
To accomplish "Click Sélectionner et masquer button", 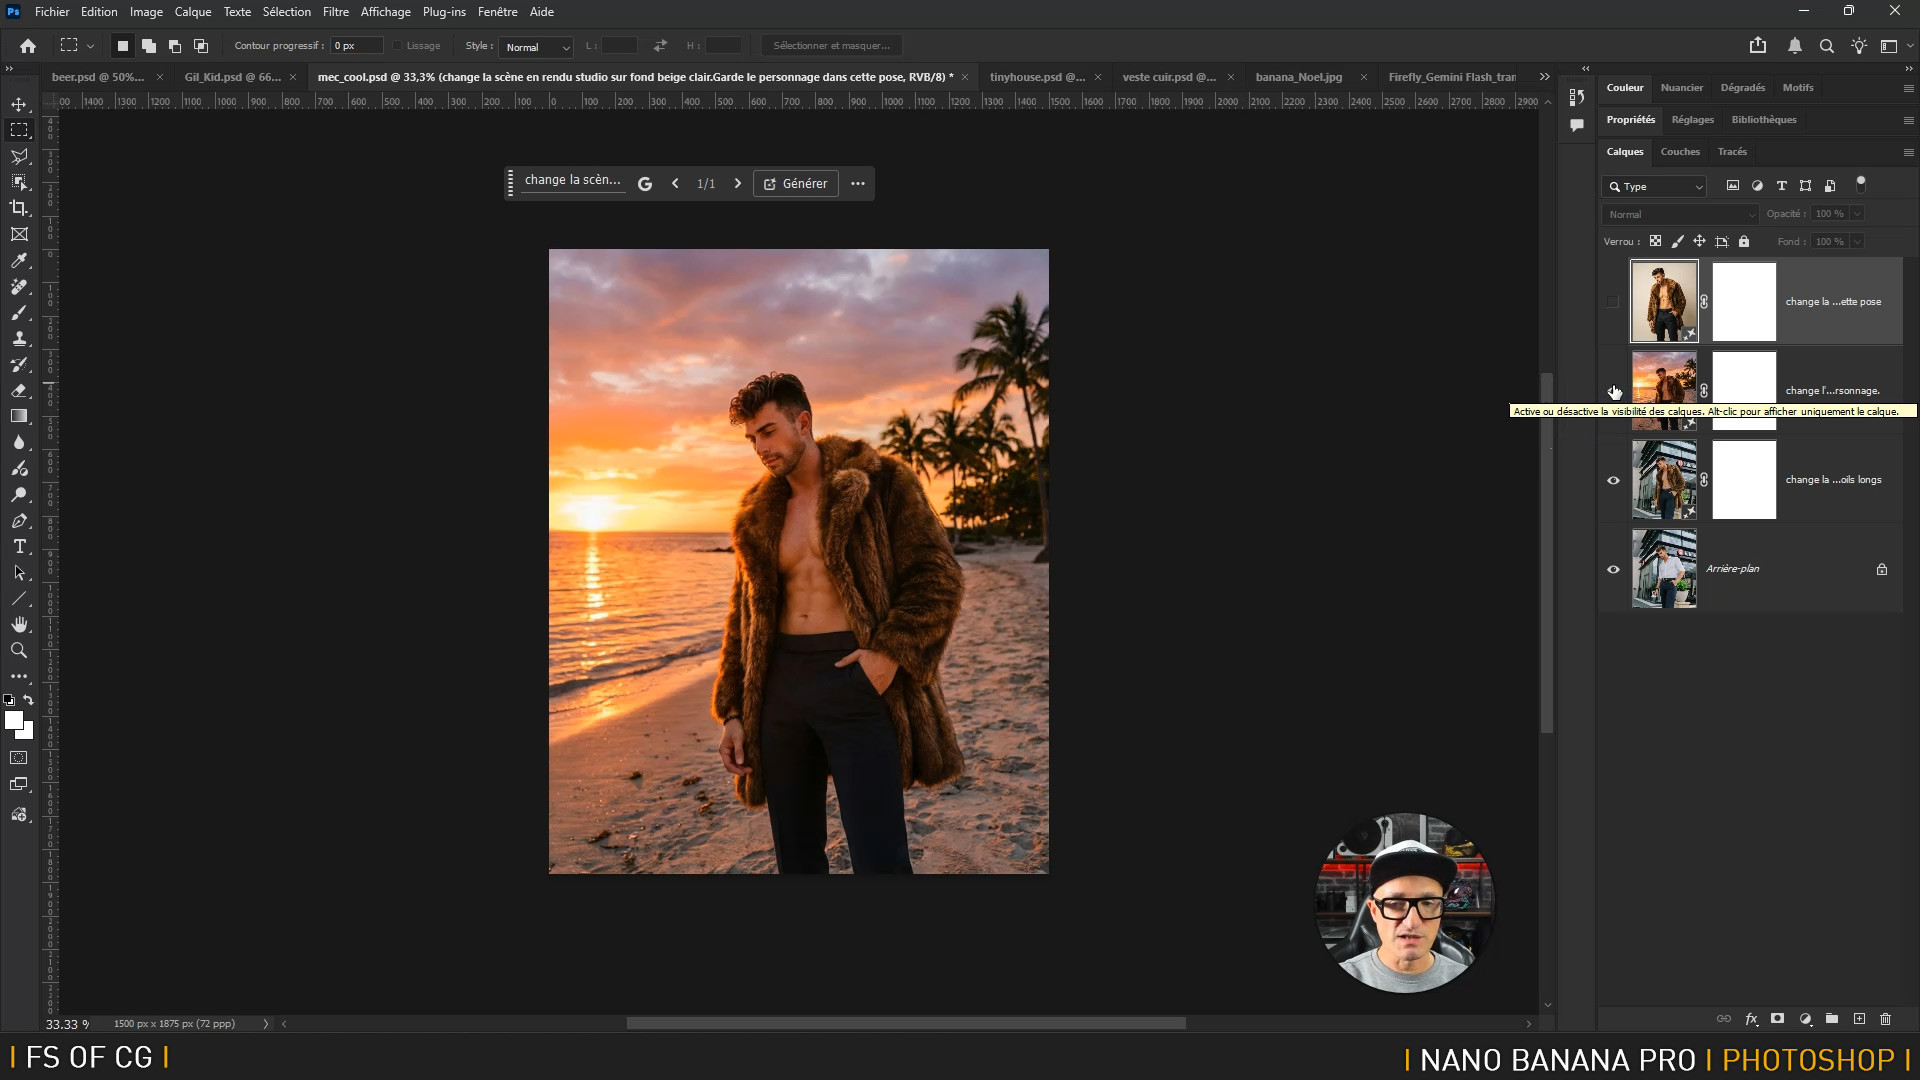I will tap(831, 46).
